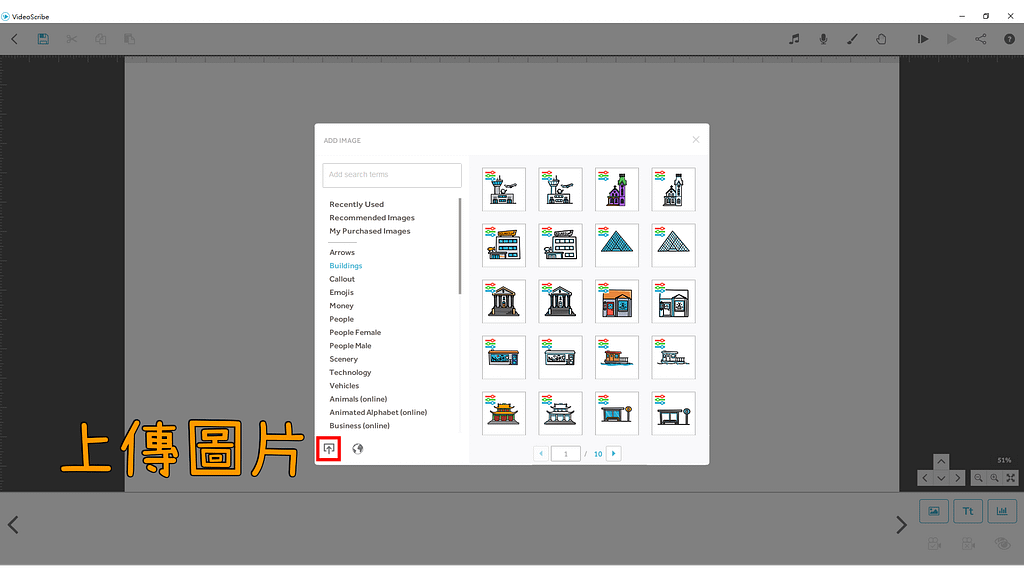This screenshot has height=576, width=1024.
Task: Select the voiceover microphone tool
Action: point(822,39)
